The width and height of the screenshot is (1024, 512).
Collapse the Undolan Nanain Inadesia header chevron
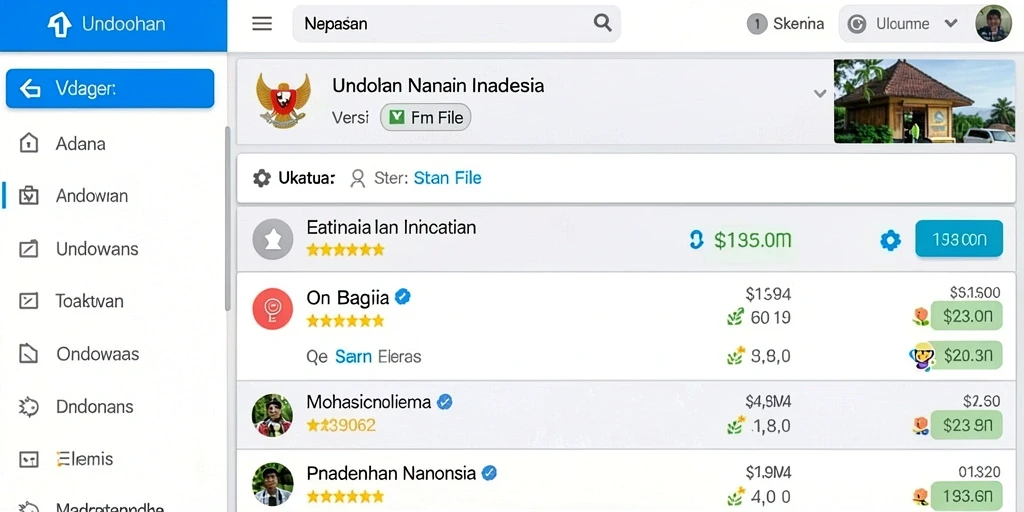point(820,94)
